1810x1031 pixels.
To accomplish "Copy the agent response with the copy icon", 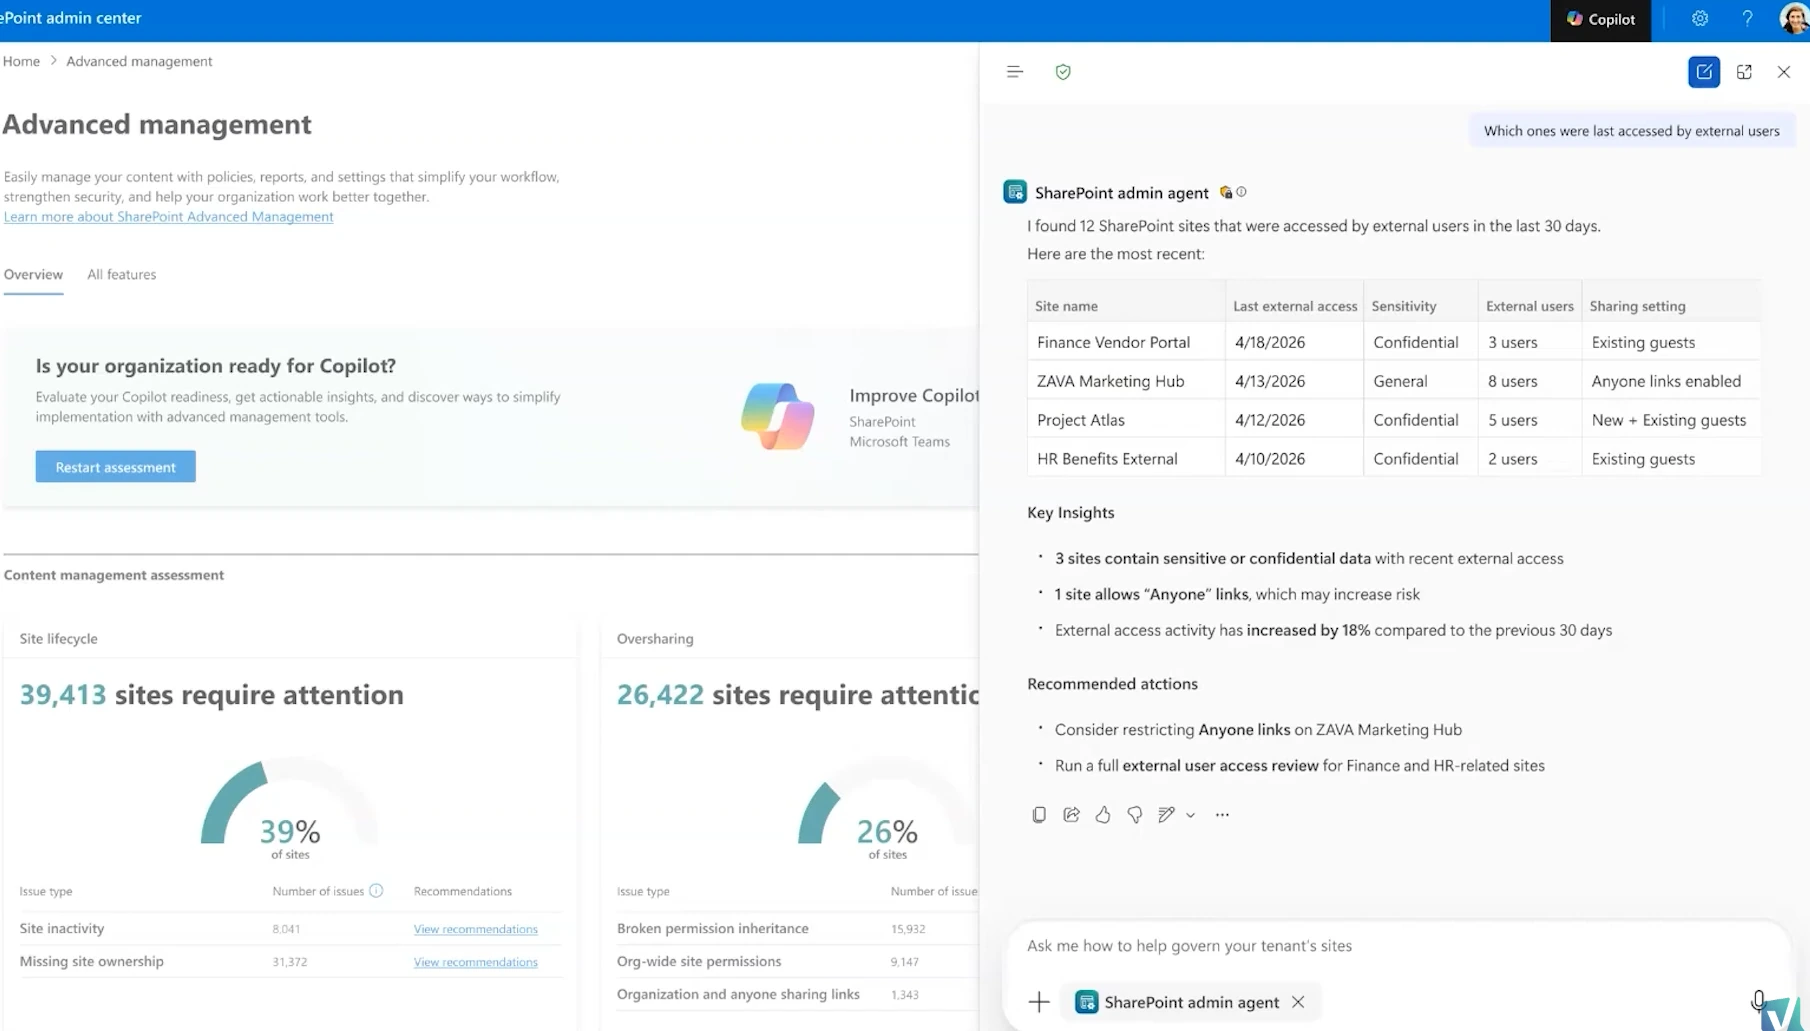I will click(1039, 815).
